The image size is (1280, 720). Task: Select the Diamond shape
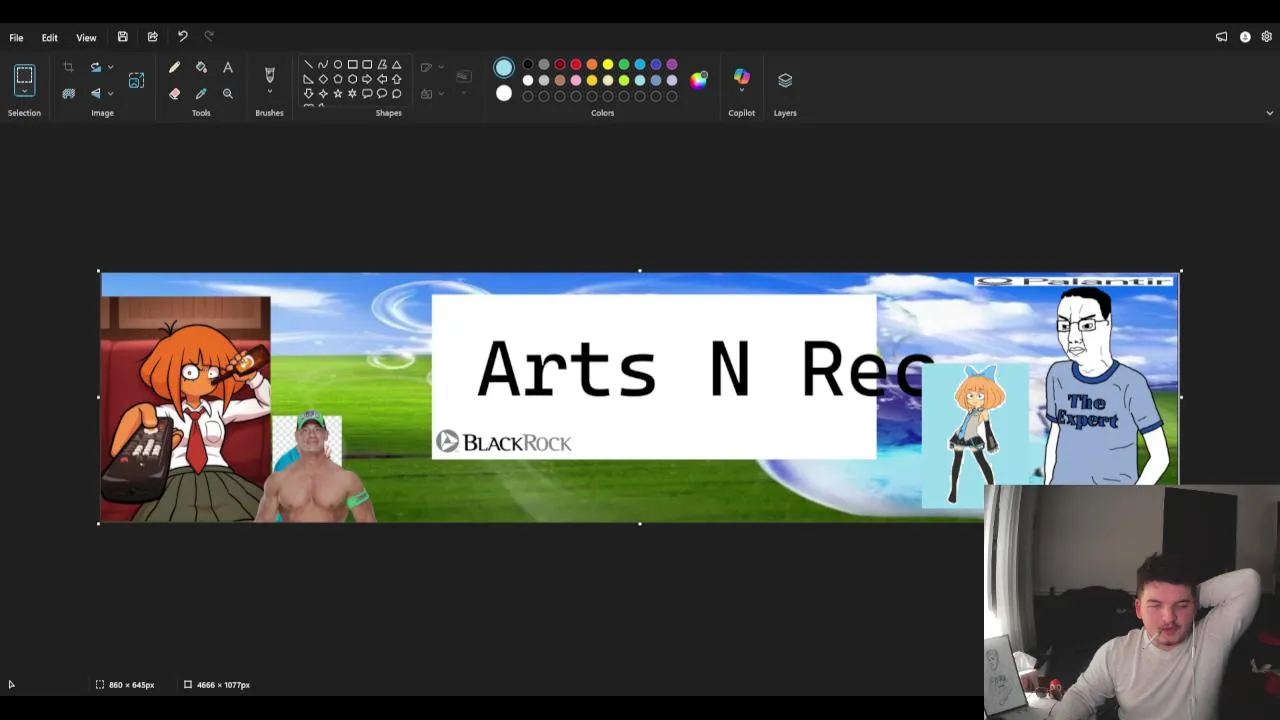(323, 79)
